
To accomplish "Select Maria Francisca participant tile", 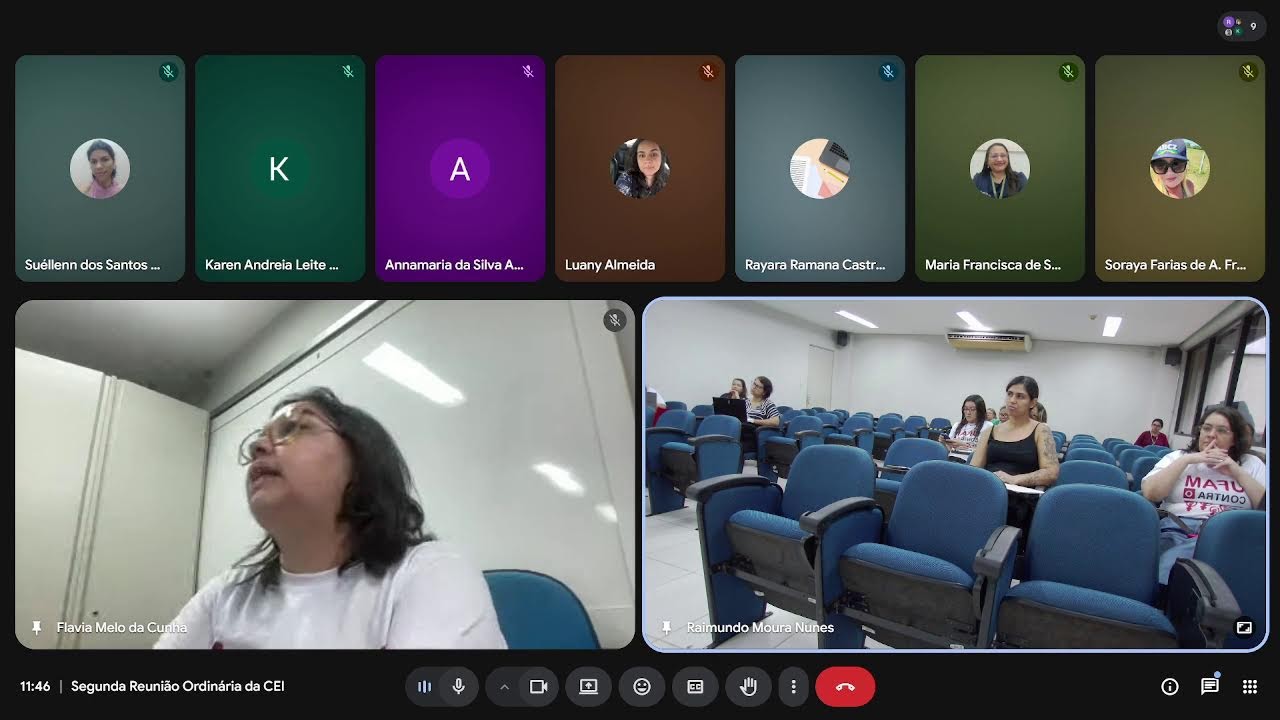I will click(x=1000, y=168).
